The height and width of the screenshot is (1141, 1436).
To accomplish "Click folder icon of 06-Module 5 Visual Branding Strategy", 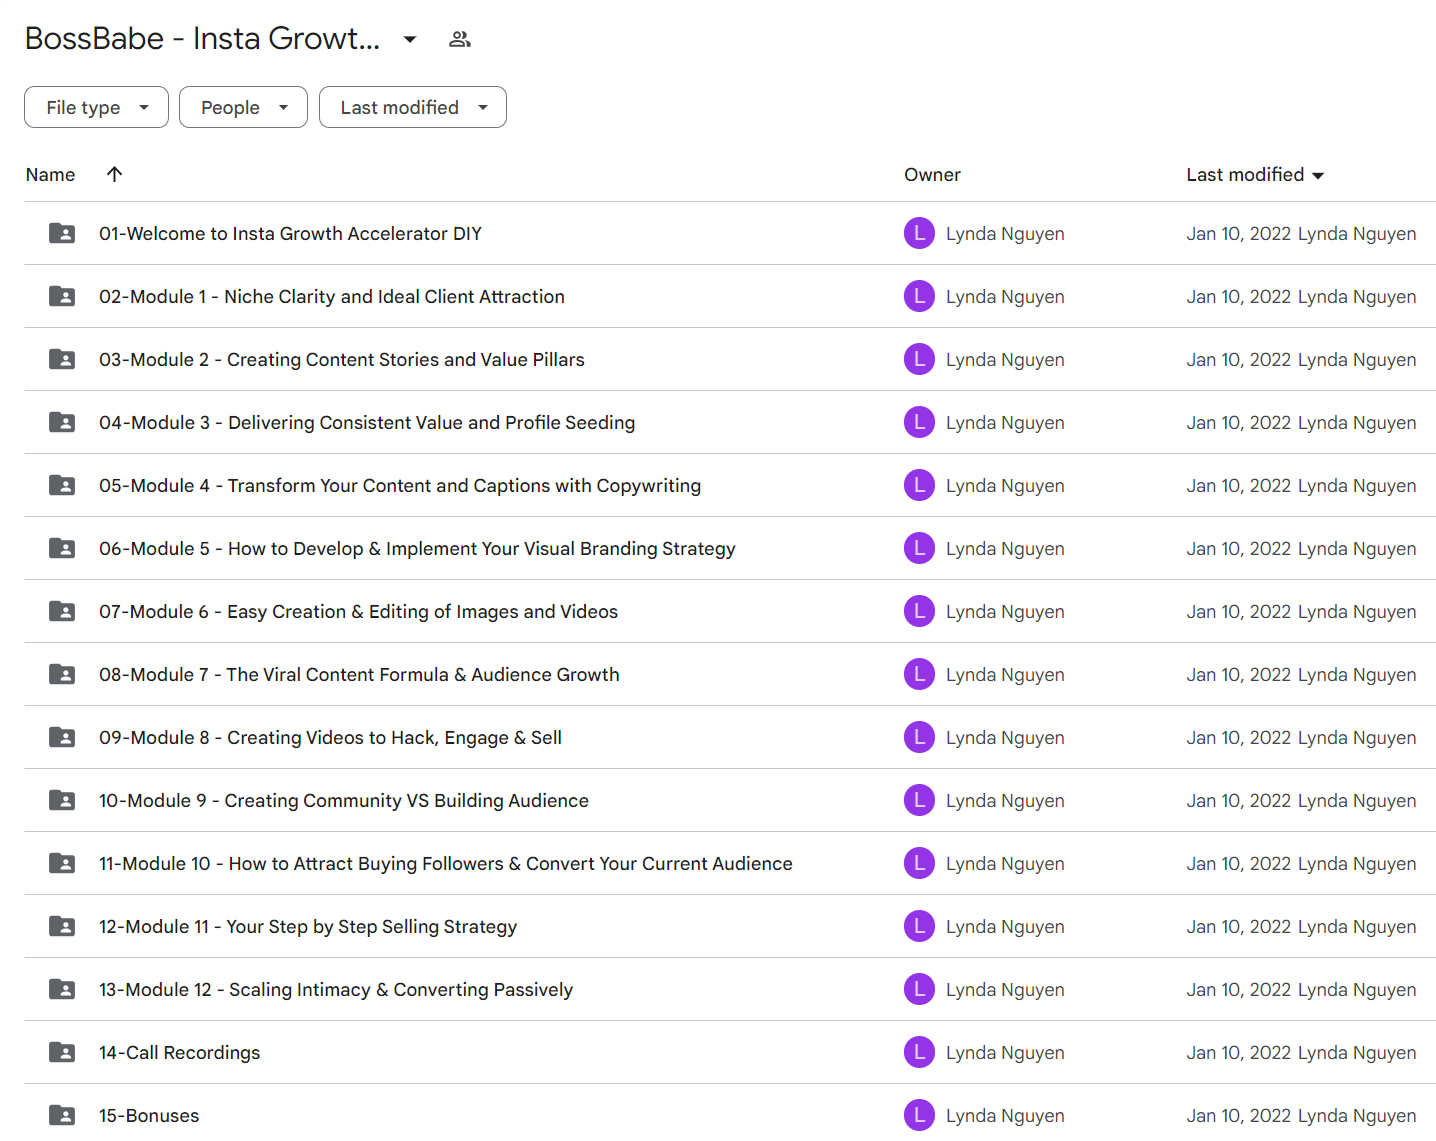I will click(62, 548).
